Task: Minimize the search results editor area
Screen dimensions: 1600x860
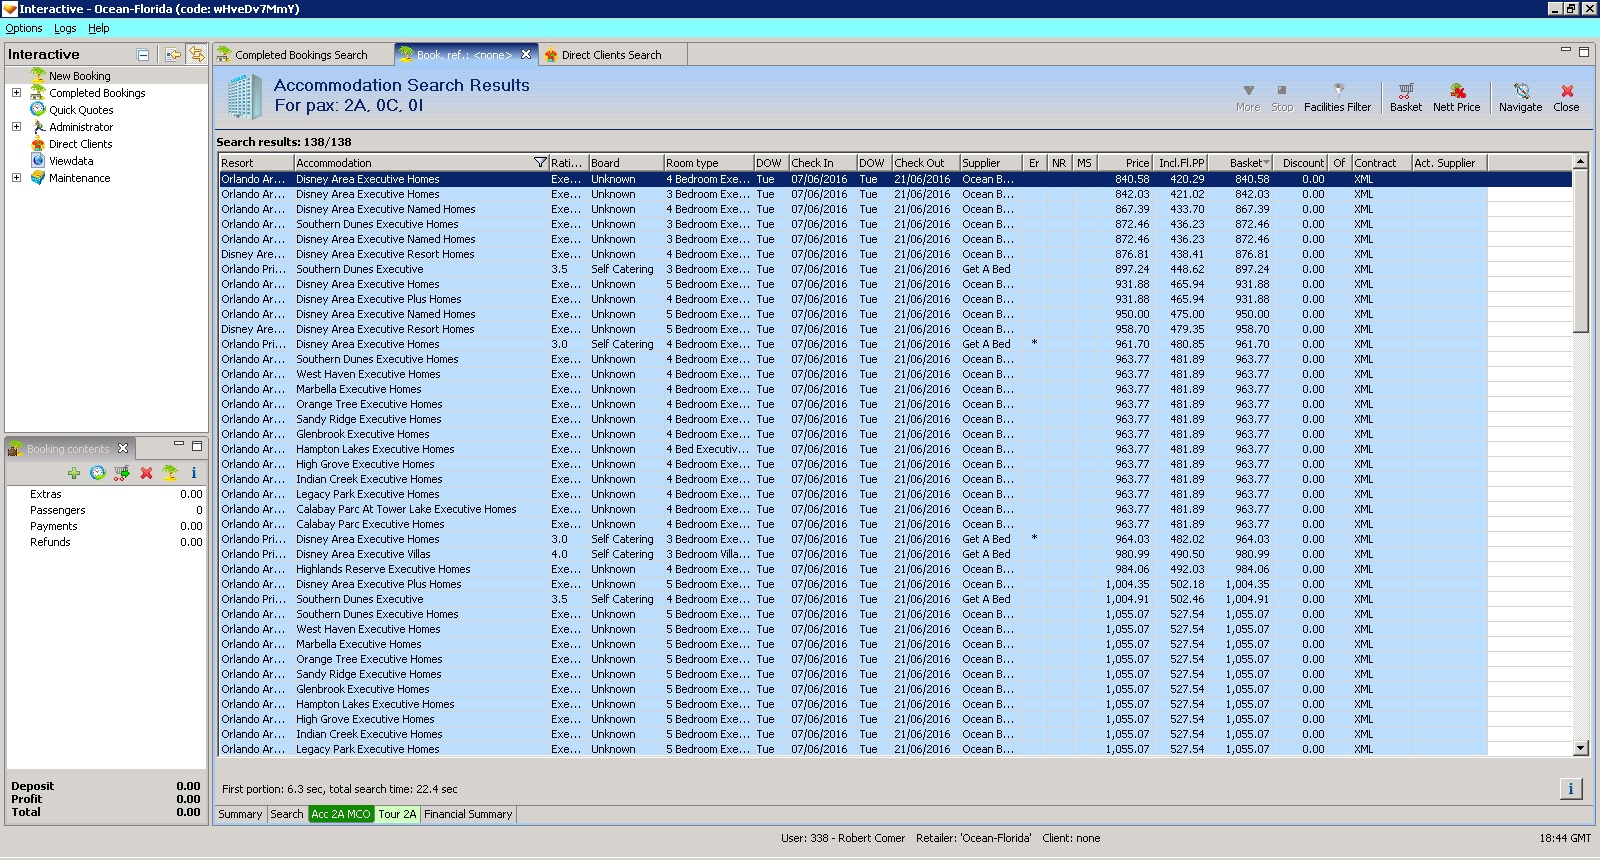Action: (1566, 50)
